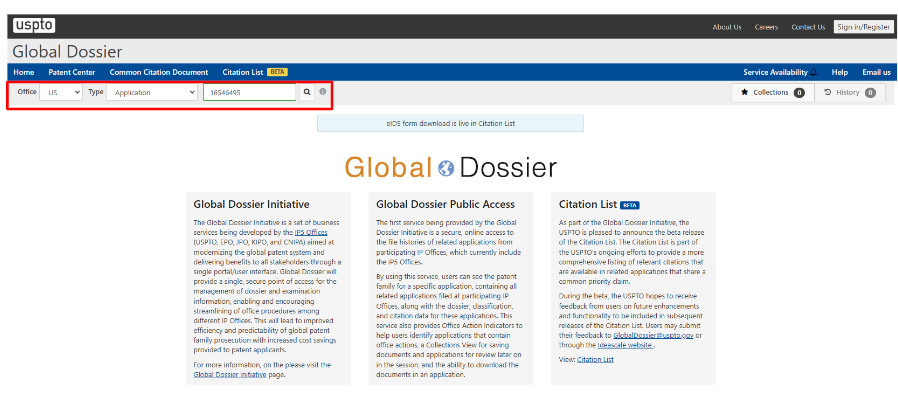The height and width of the screenshot is (407, 898).
Task: Click Contact Us link in header
Action: pos(808,27)
